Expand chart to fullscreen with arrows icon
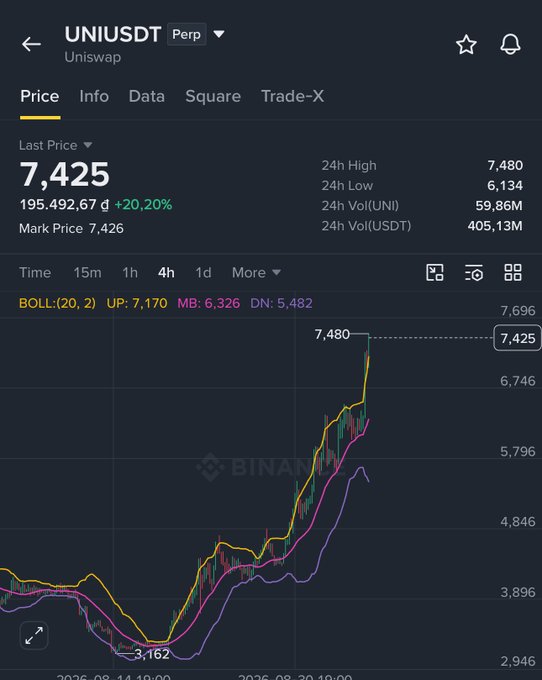 pyautogui.click(x=34, y=636)
